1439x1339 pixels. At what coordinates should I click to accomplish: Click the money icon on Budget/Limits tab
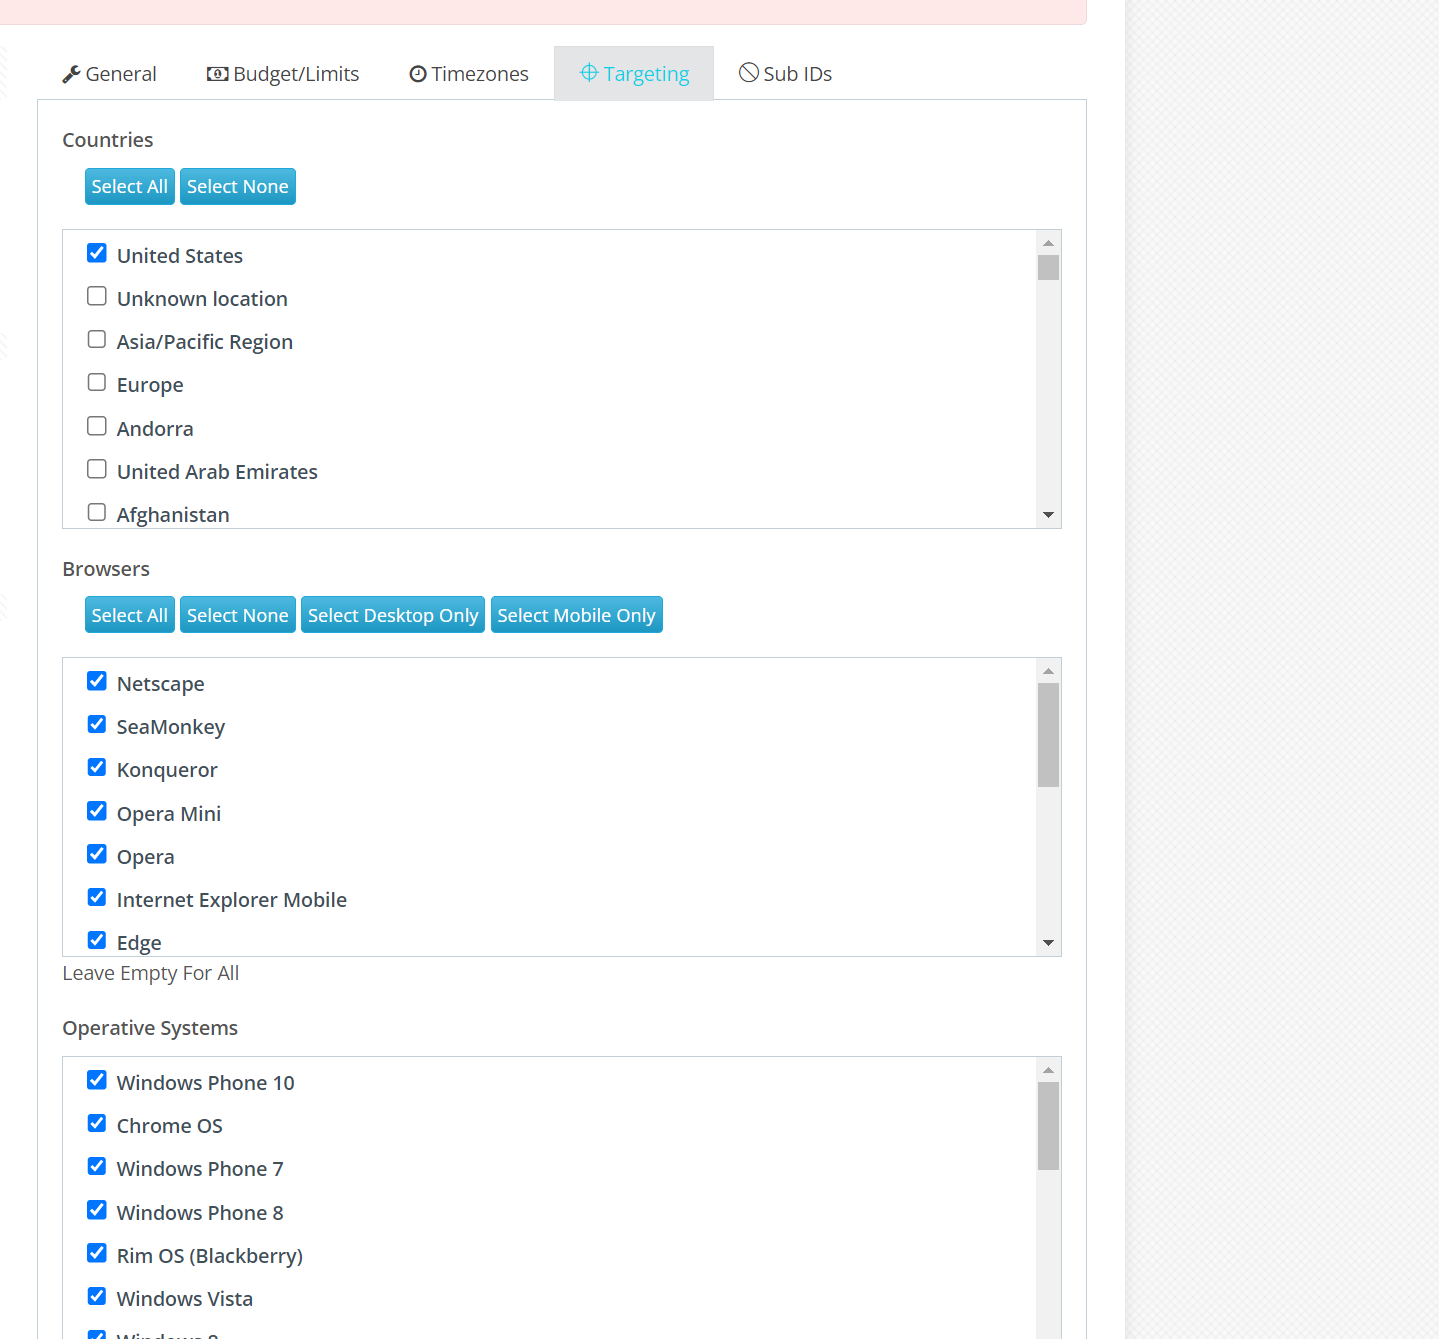(217, 74)
